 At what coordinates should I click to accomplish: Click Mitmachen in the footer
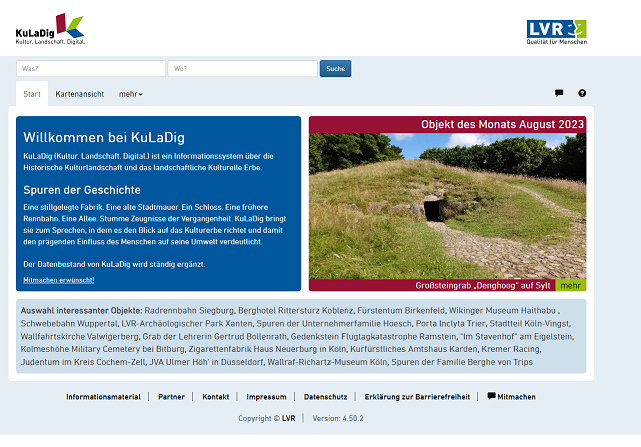(x=516, y=397)
